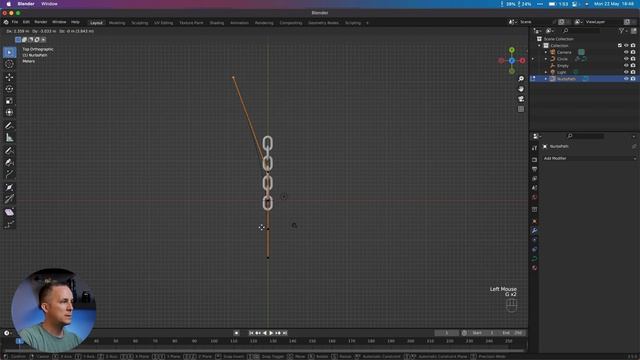Open Curve Data properties tab (green)

coord(535,259)
